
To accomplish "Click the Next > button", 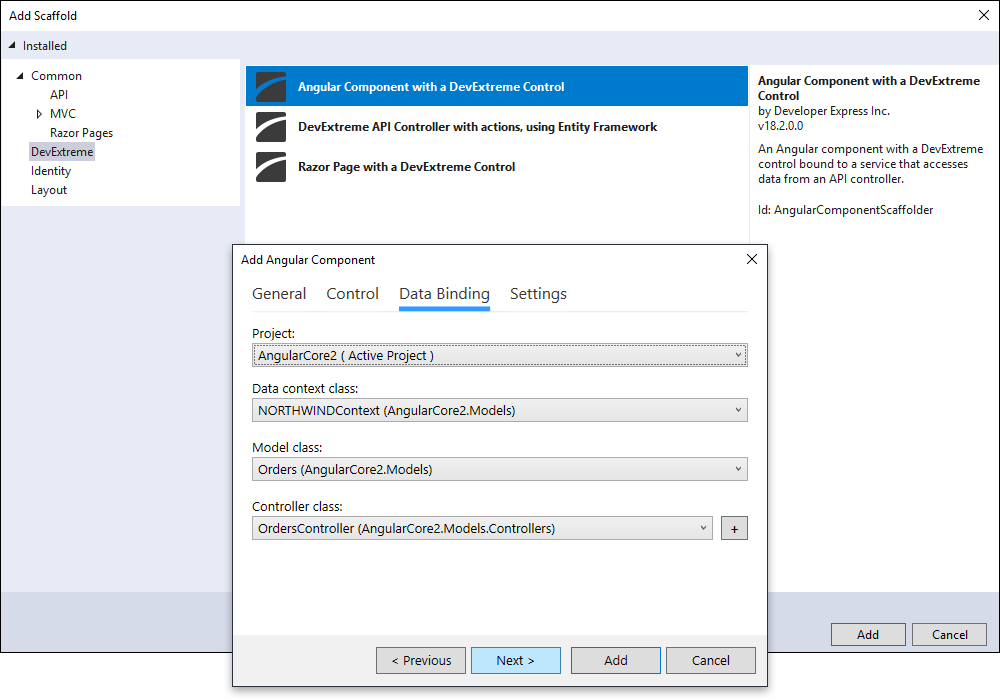I will (515, 660).
